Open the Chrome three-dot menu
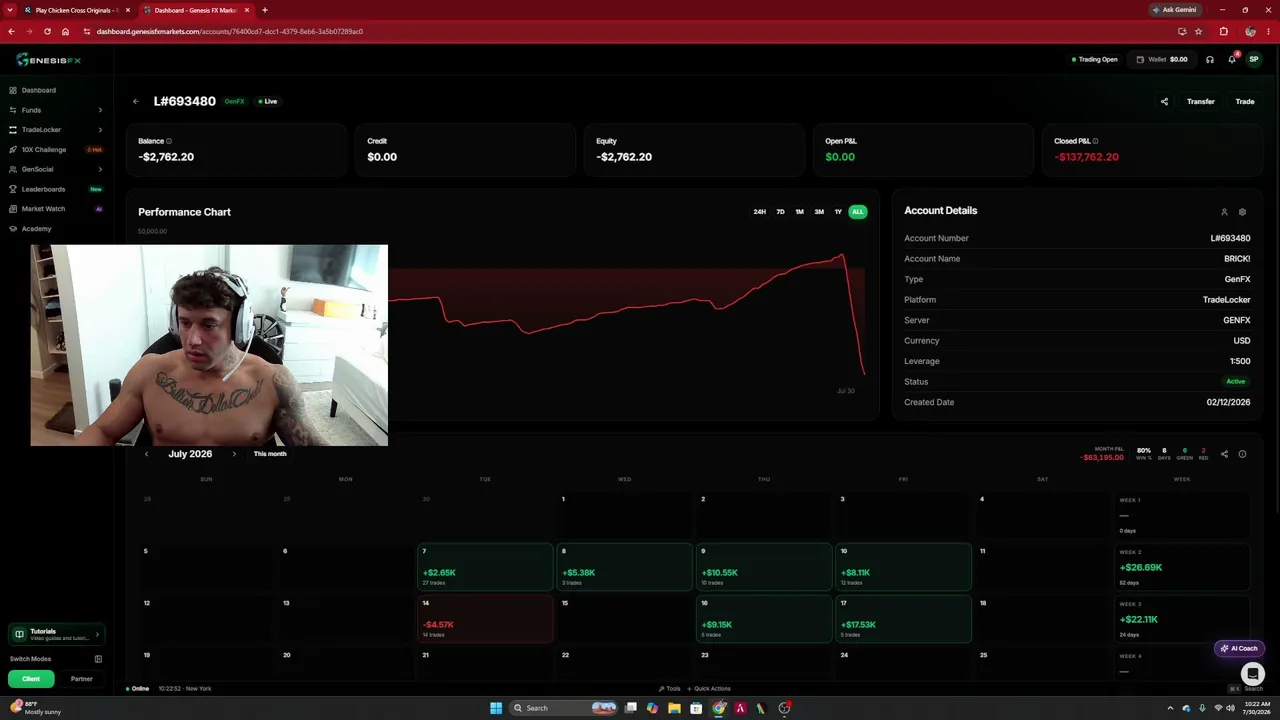The height and width of the screenshot is (720, 1280). tap(1268, 31)
